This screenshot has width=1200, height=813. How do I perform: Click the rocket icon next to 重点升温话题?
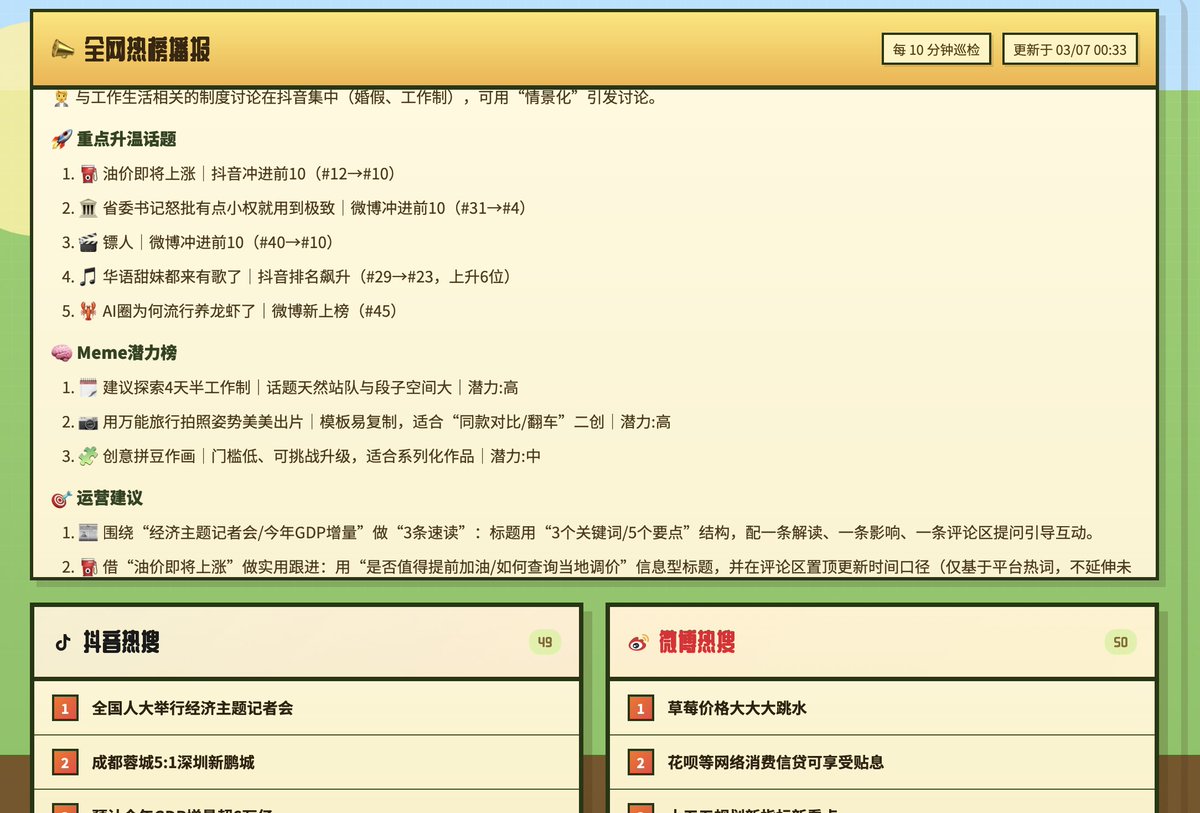coord(61,138)
